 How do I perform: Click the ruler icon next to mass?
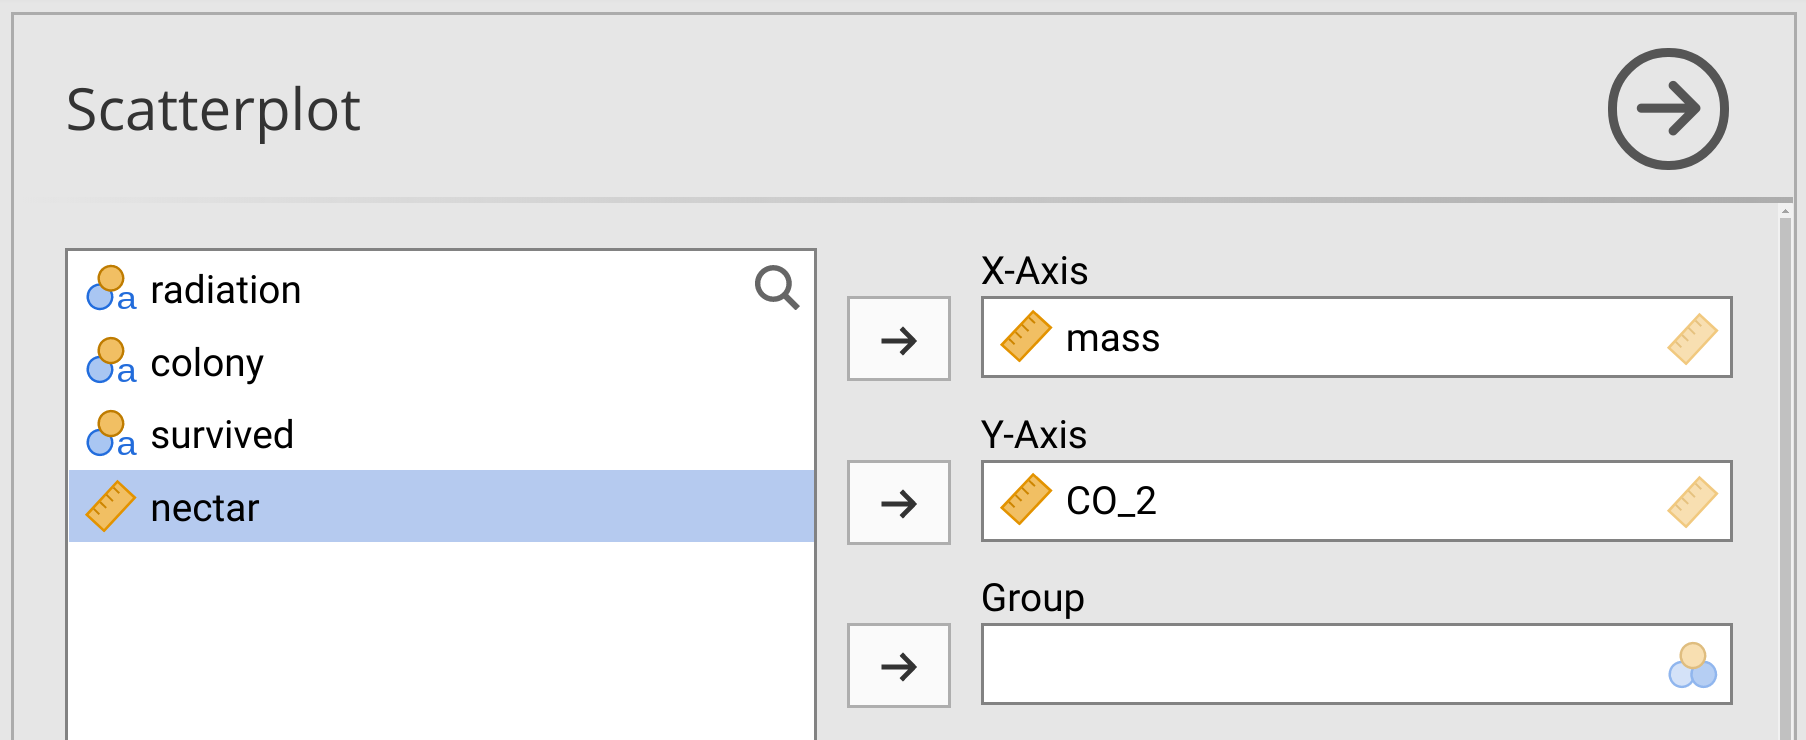pos(1025,337)
